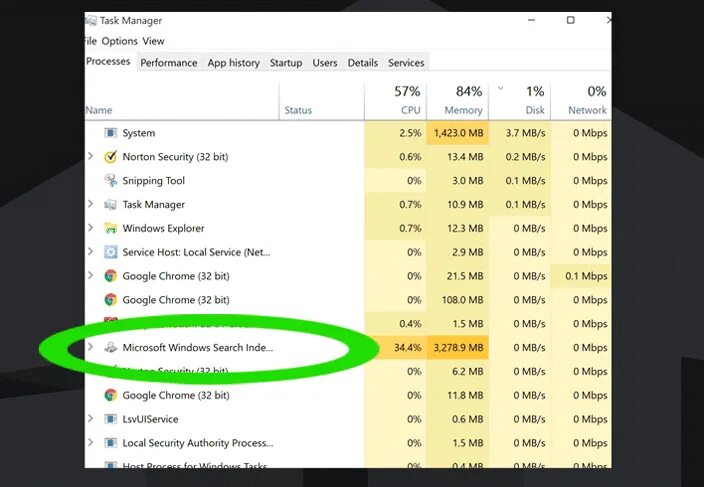Click the 3,278.9 MB memory cell

click(x=458, y=347)
